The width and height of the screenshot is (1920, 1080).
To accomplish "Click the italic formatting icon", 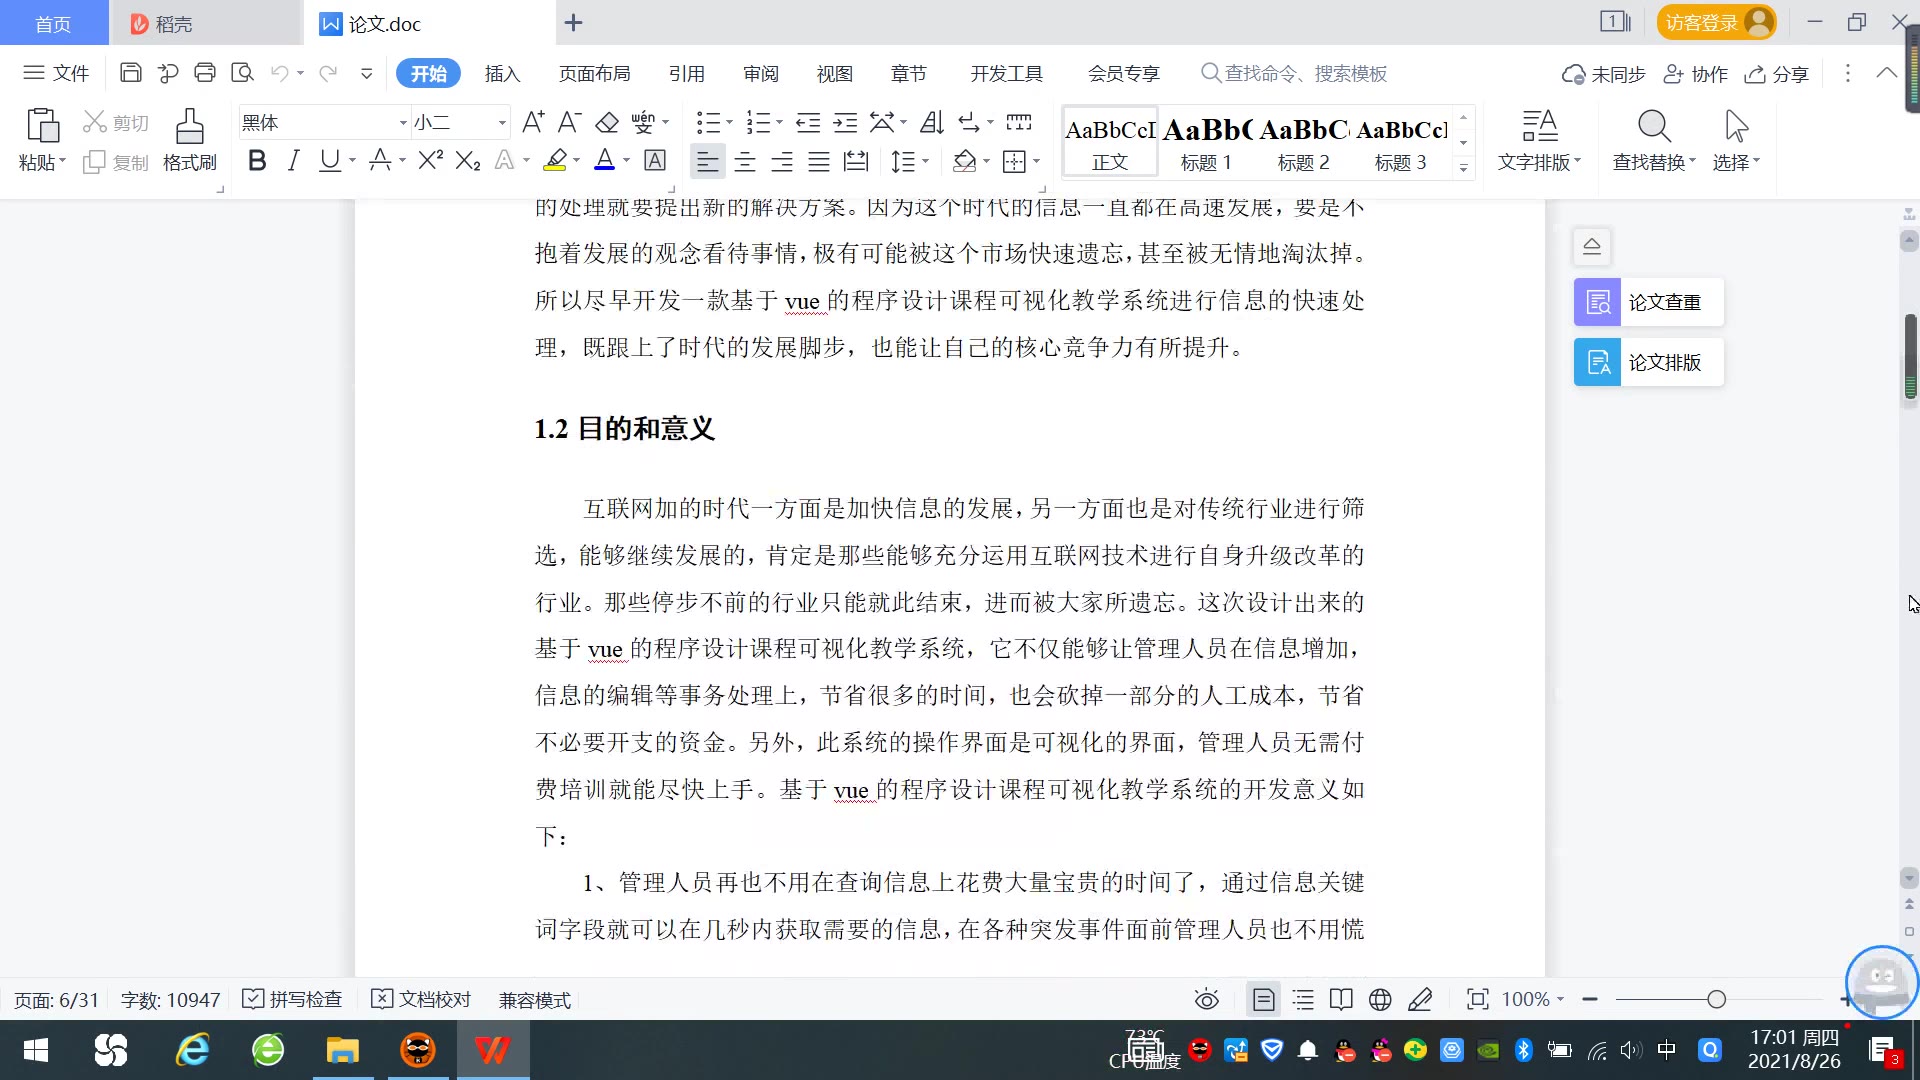I will click(x=293, y=161).
